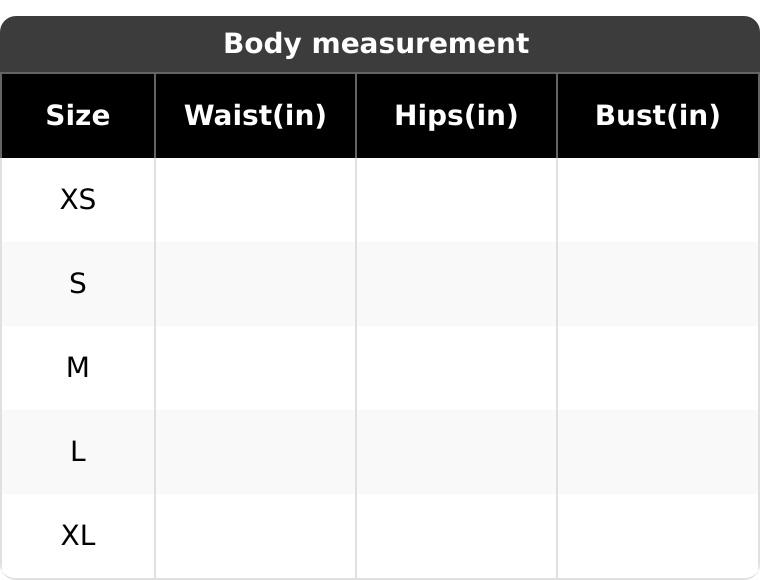Click the empty Waist cell for XS
Viewport: 760px width, 580px height.
[255, 200]
